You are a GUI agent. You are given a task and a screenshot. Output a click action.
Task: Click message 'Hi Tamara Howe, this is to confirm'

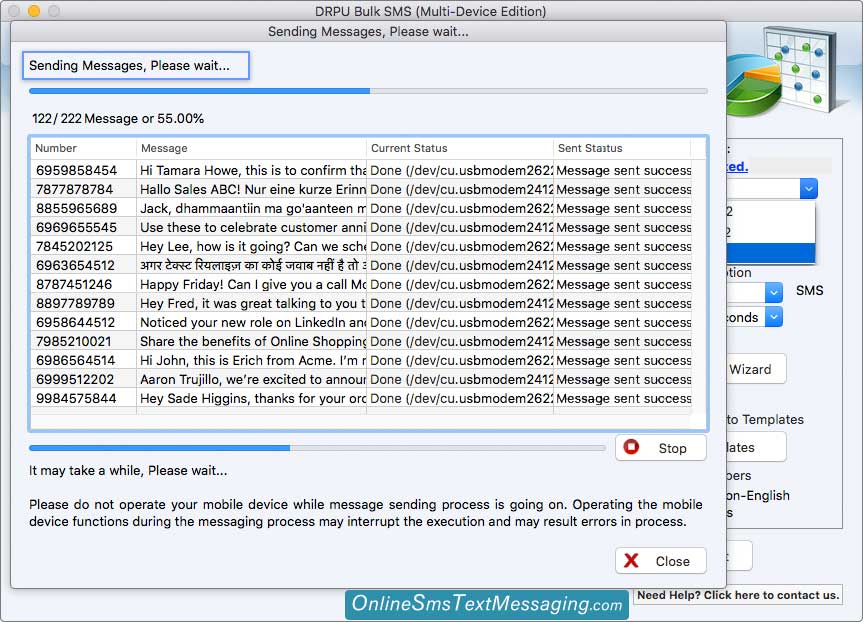coord(253,170)
